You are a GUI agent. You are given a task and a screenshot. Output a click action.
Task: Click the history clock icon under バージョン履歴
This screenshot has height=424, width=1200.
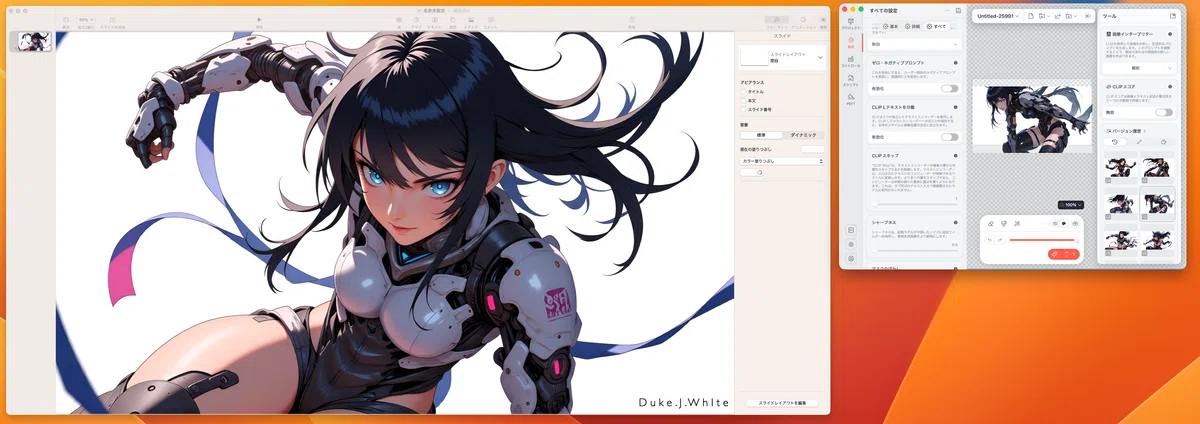click(x=1115, y=142)
